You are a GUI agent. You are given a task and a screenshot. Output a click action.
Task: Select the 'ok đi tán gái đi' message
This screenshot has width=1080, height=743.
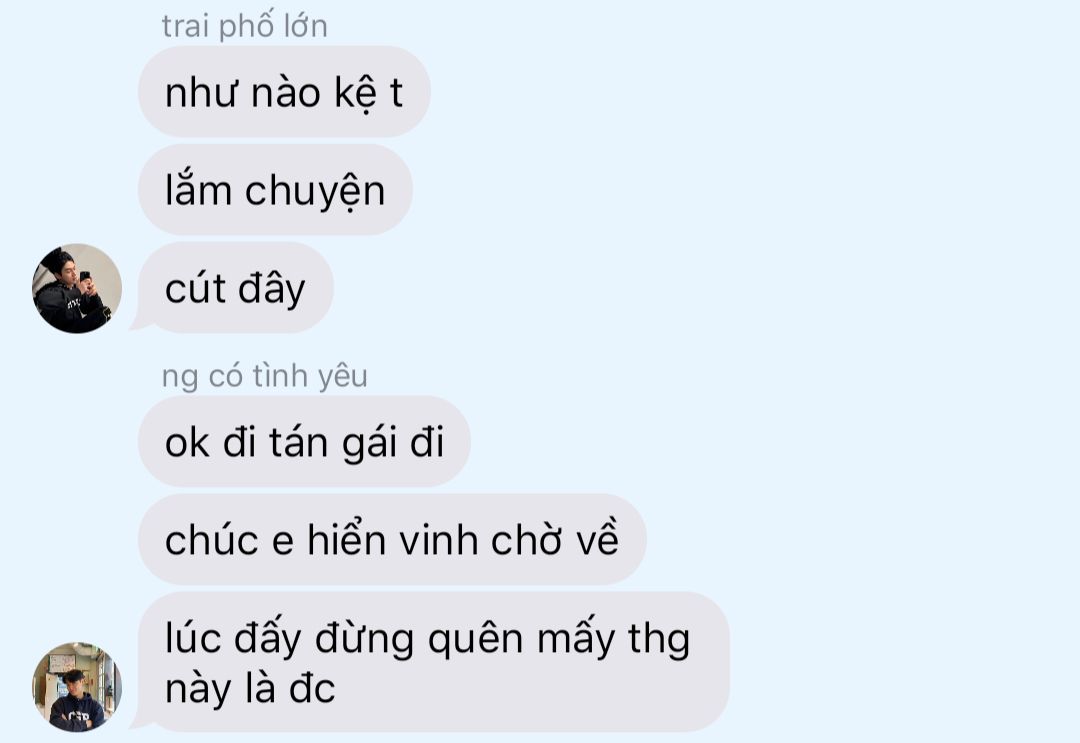304,441
